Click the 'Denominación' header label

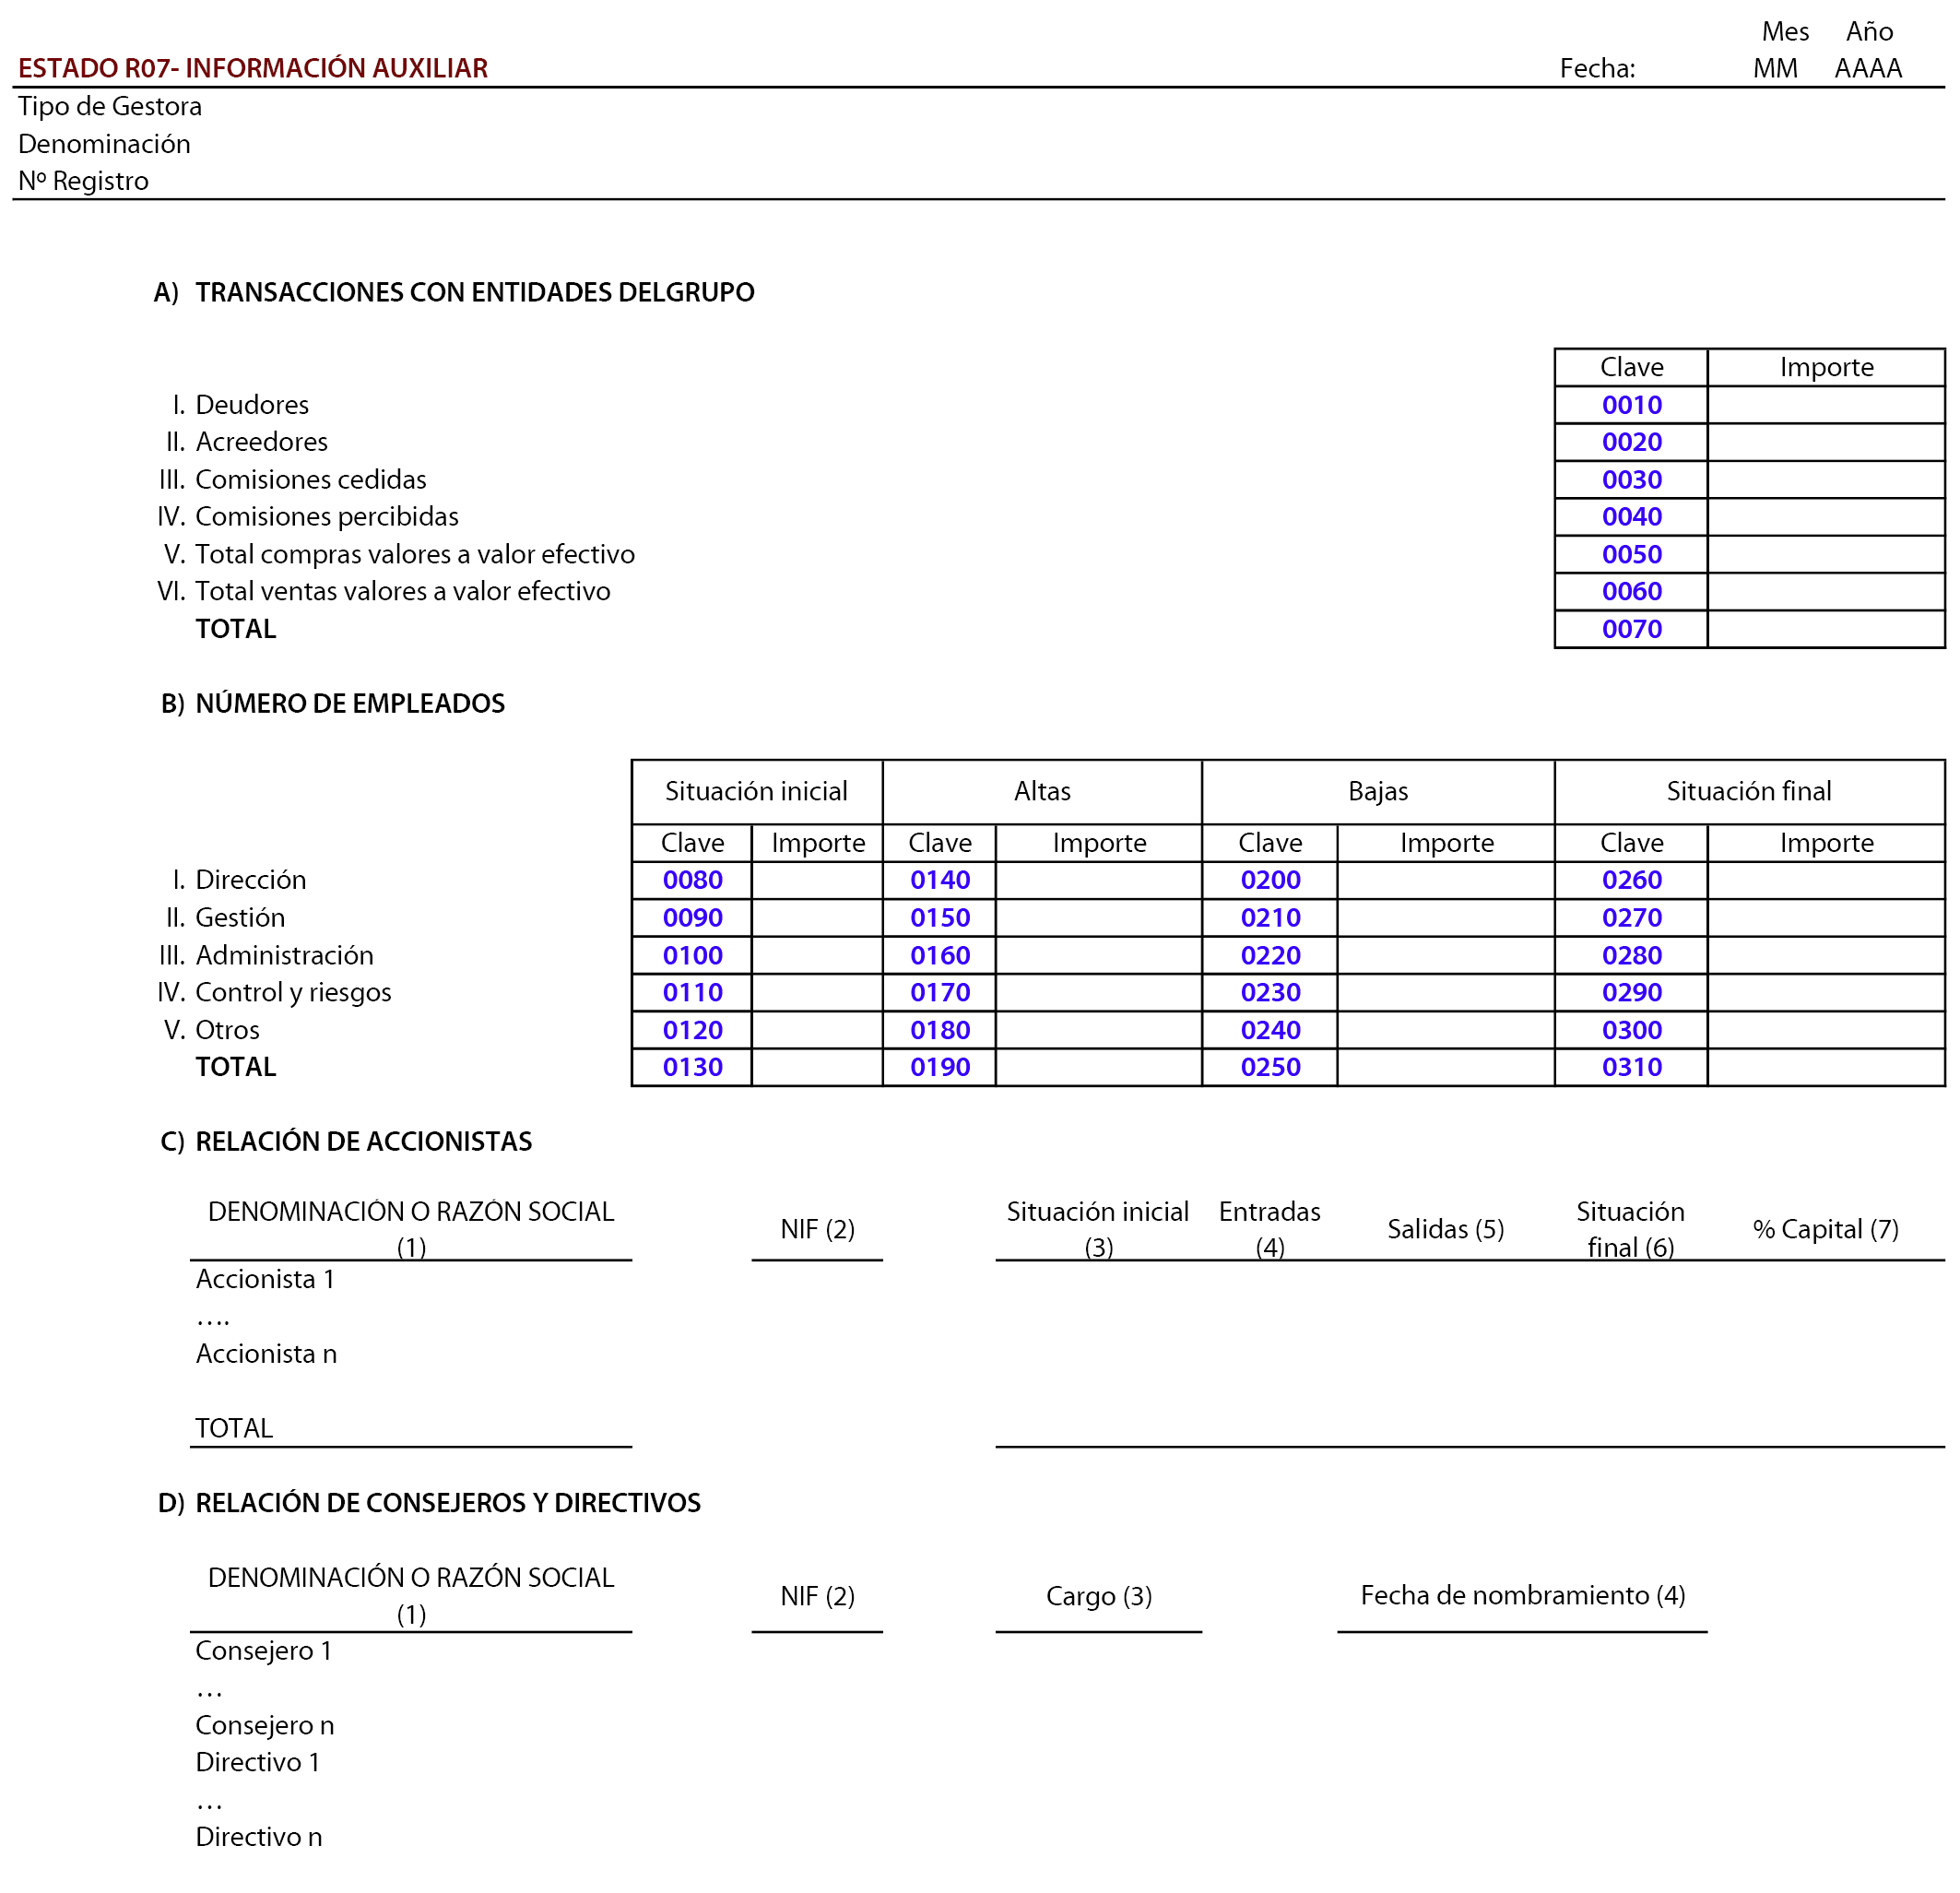click(x=104, y=144)
